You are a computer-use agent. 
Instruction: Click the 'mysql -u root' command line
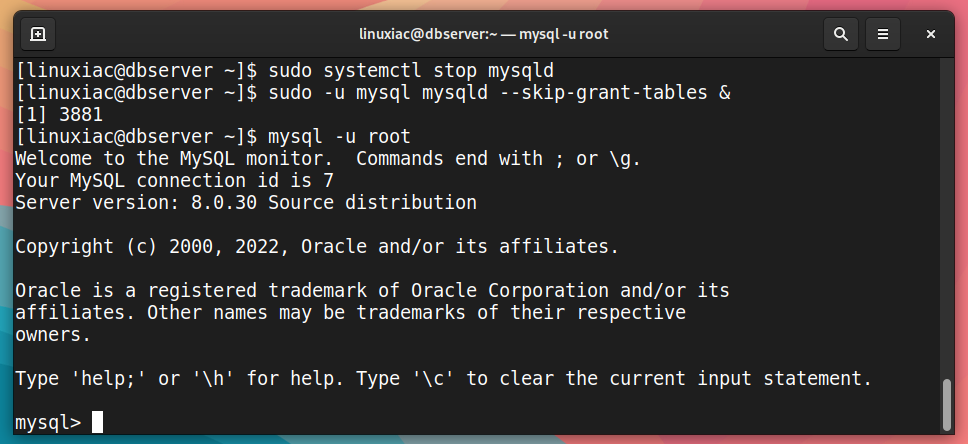click(339, 136)
